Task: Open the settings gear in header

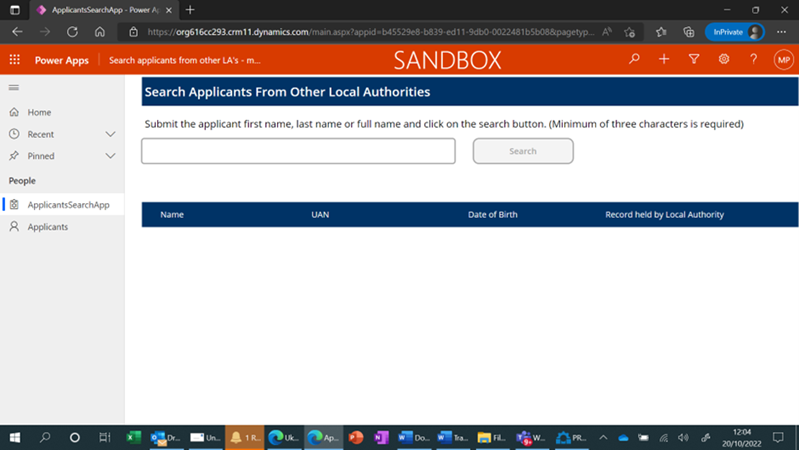Action: tap(724, 60)
